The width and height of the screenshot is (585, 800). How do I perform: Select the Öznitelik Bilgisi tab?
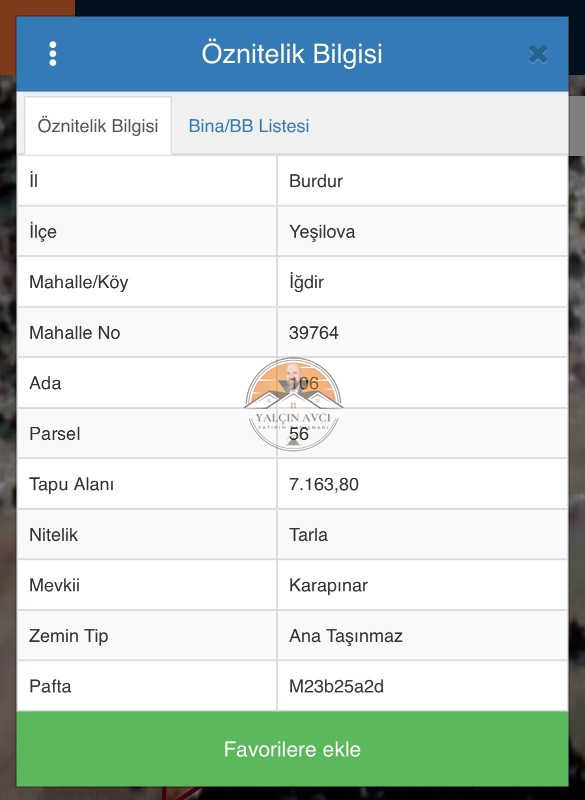(x=98, y=126)
